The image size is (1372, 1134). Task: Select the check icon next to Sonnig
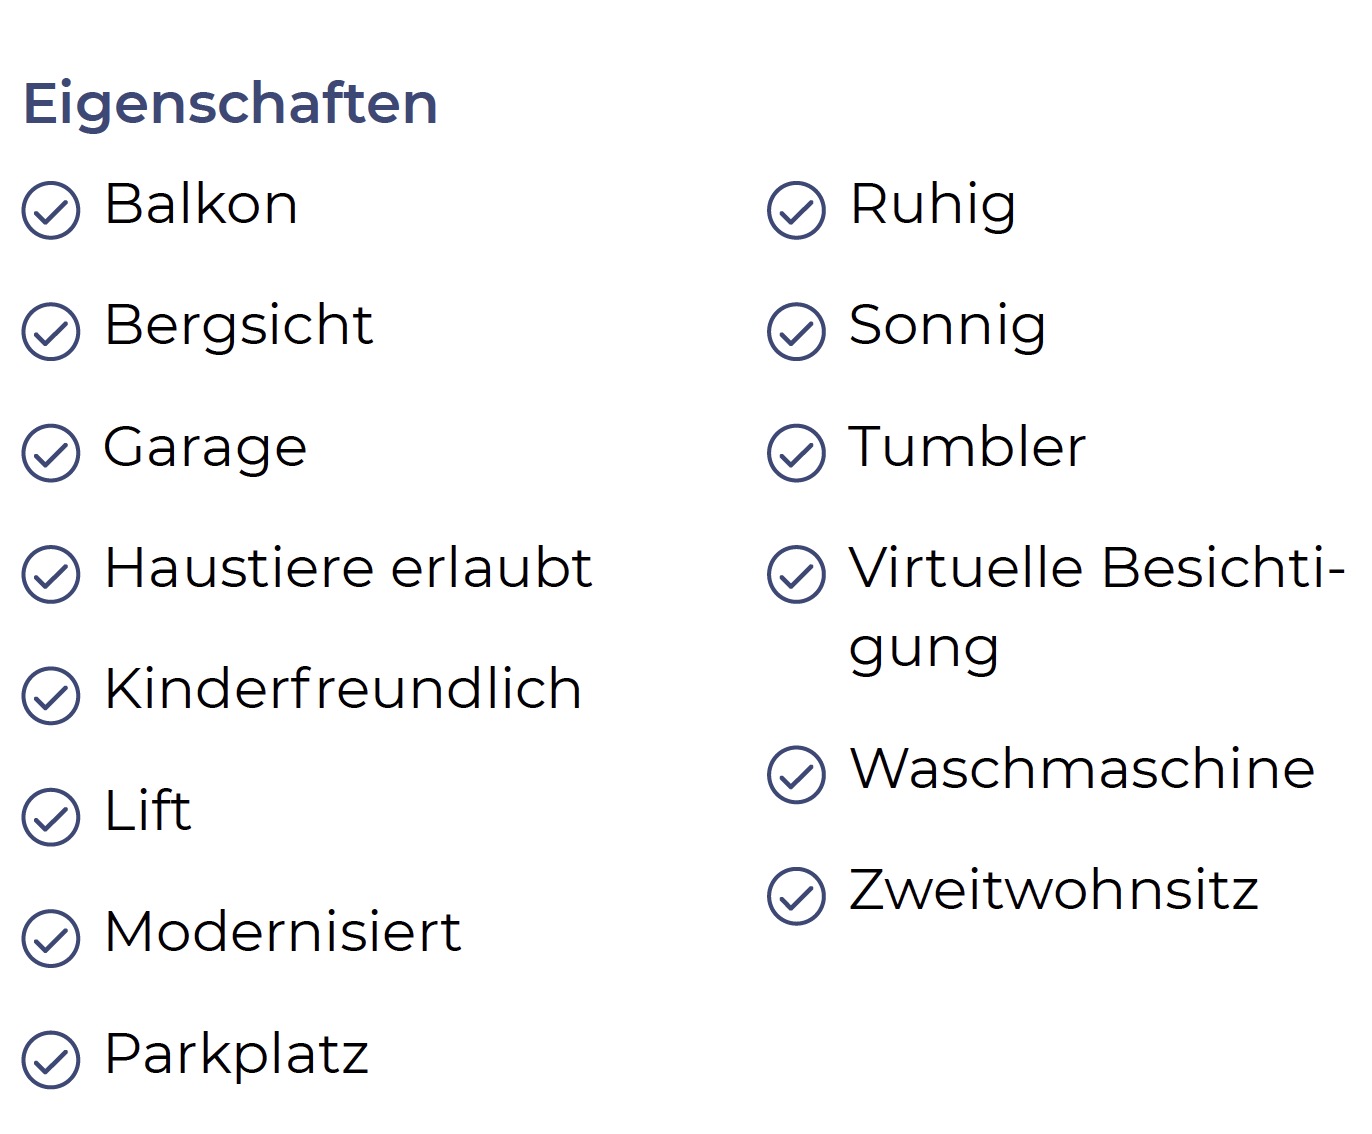click(797, 332)
